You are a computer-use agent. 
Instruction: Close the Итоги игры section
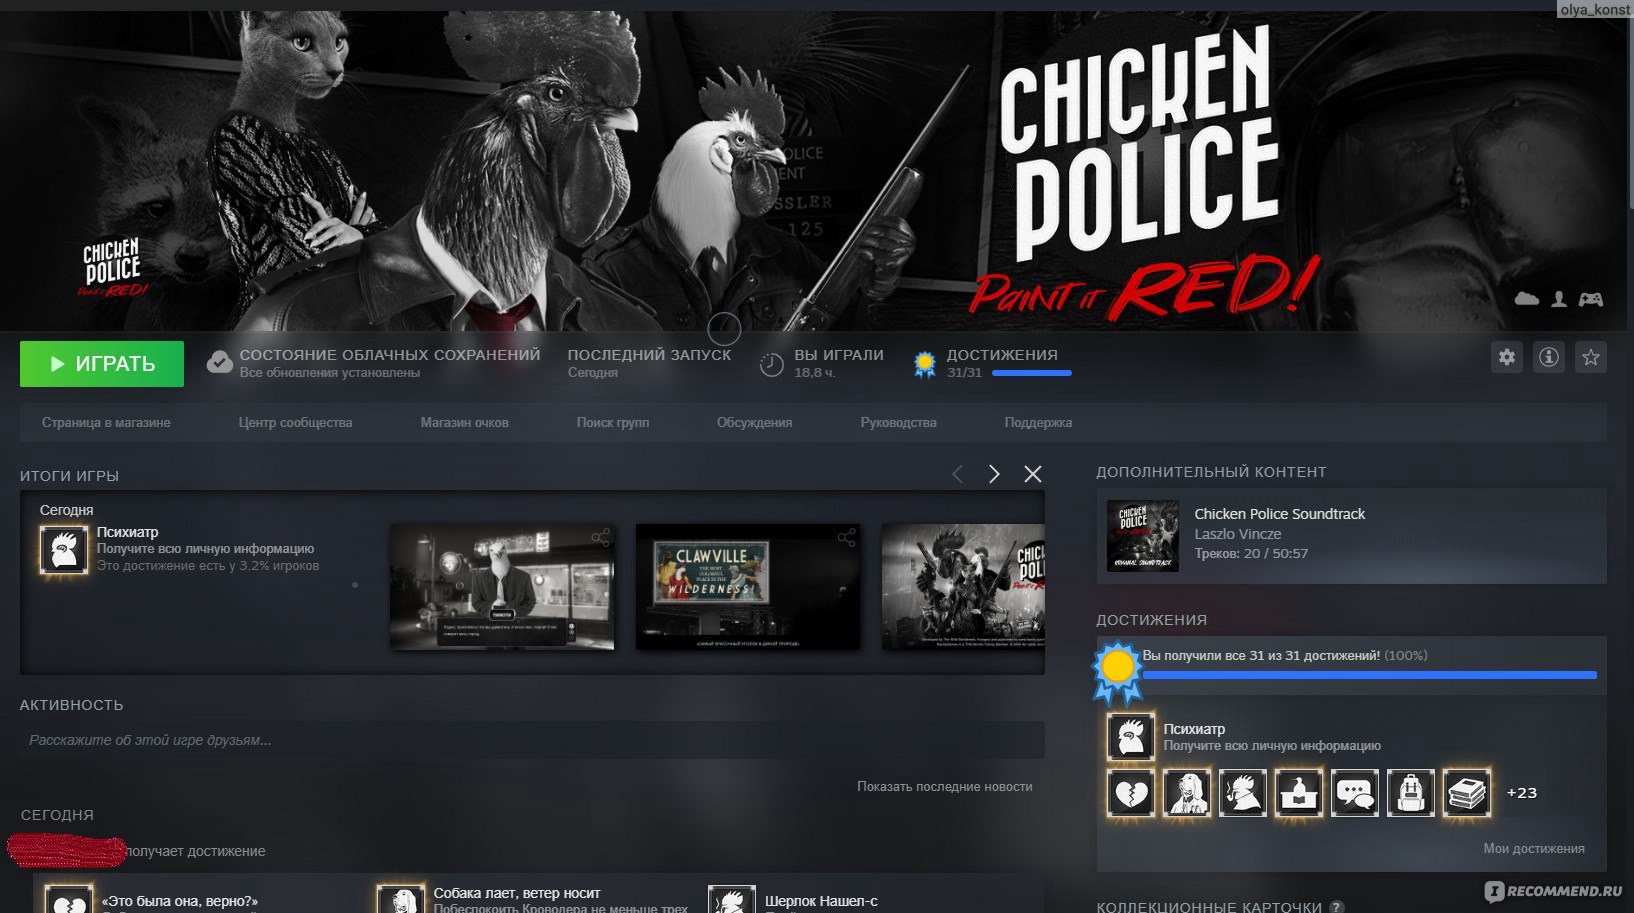pyautogui.click(x=1033, y=474)
